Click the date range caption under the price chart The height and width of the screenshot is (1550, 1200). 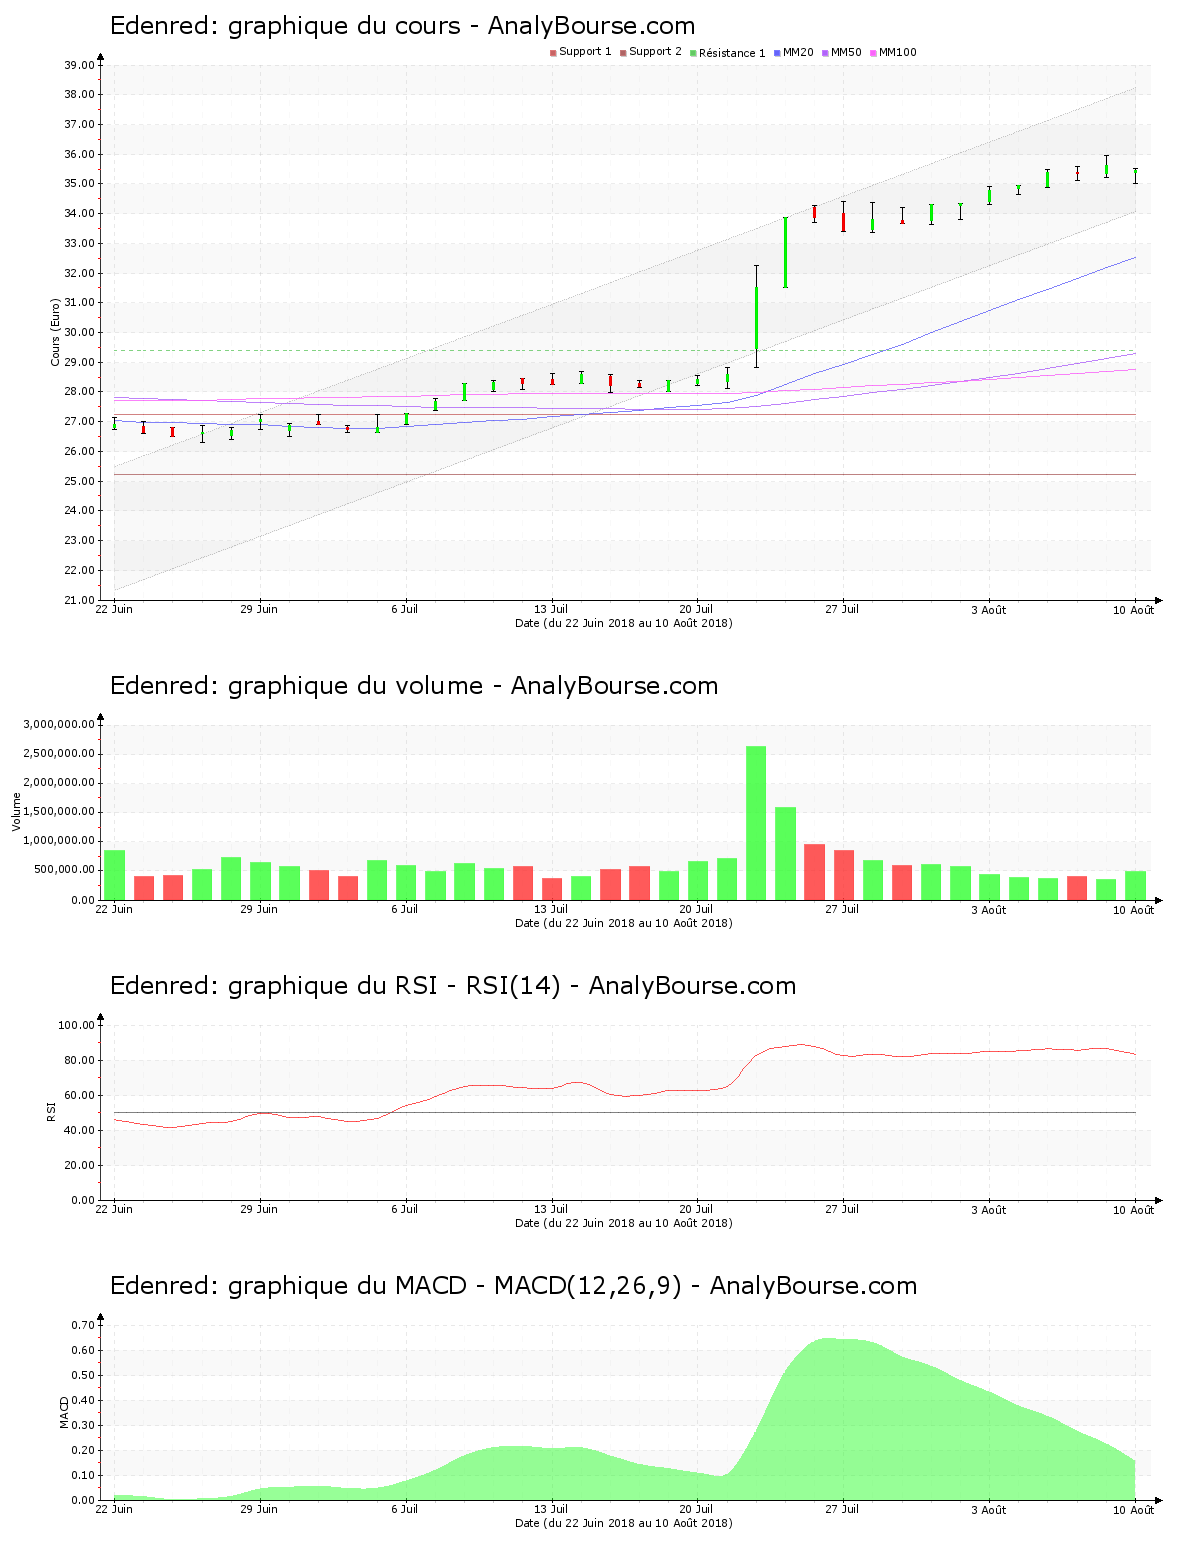pos(623,623)
